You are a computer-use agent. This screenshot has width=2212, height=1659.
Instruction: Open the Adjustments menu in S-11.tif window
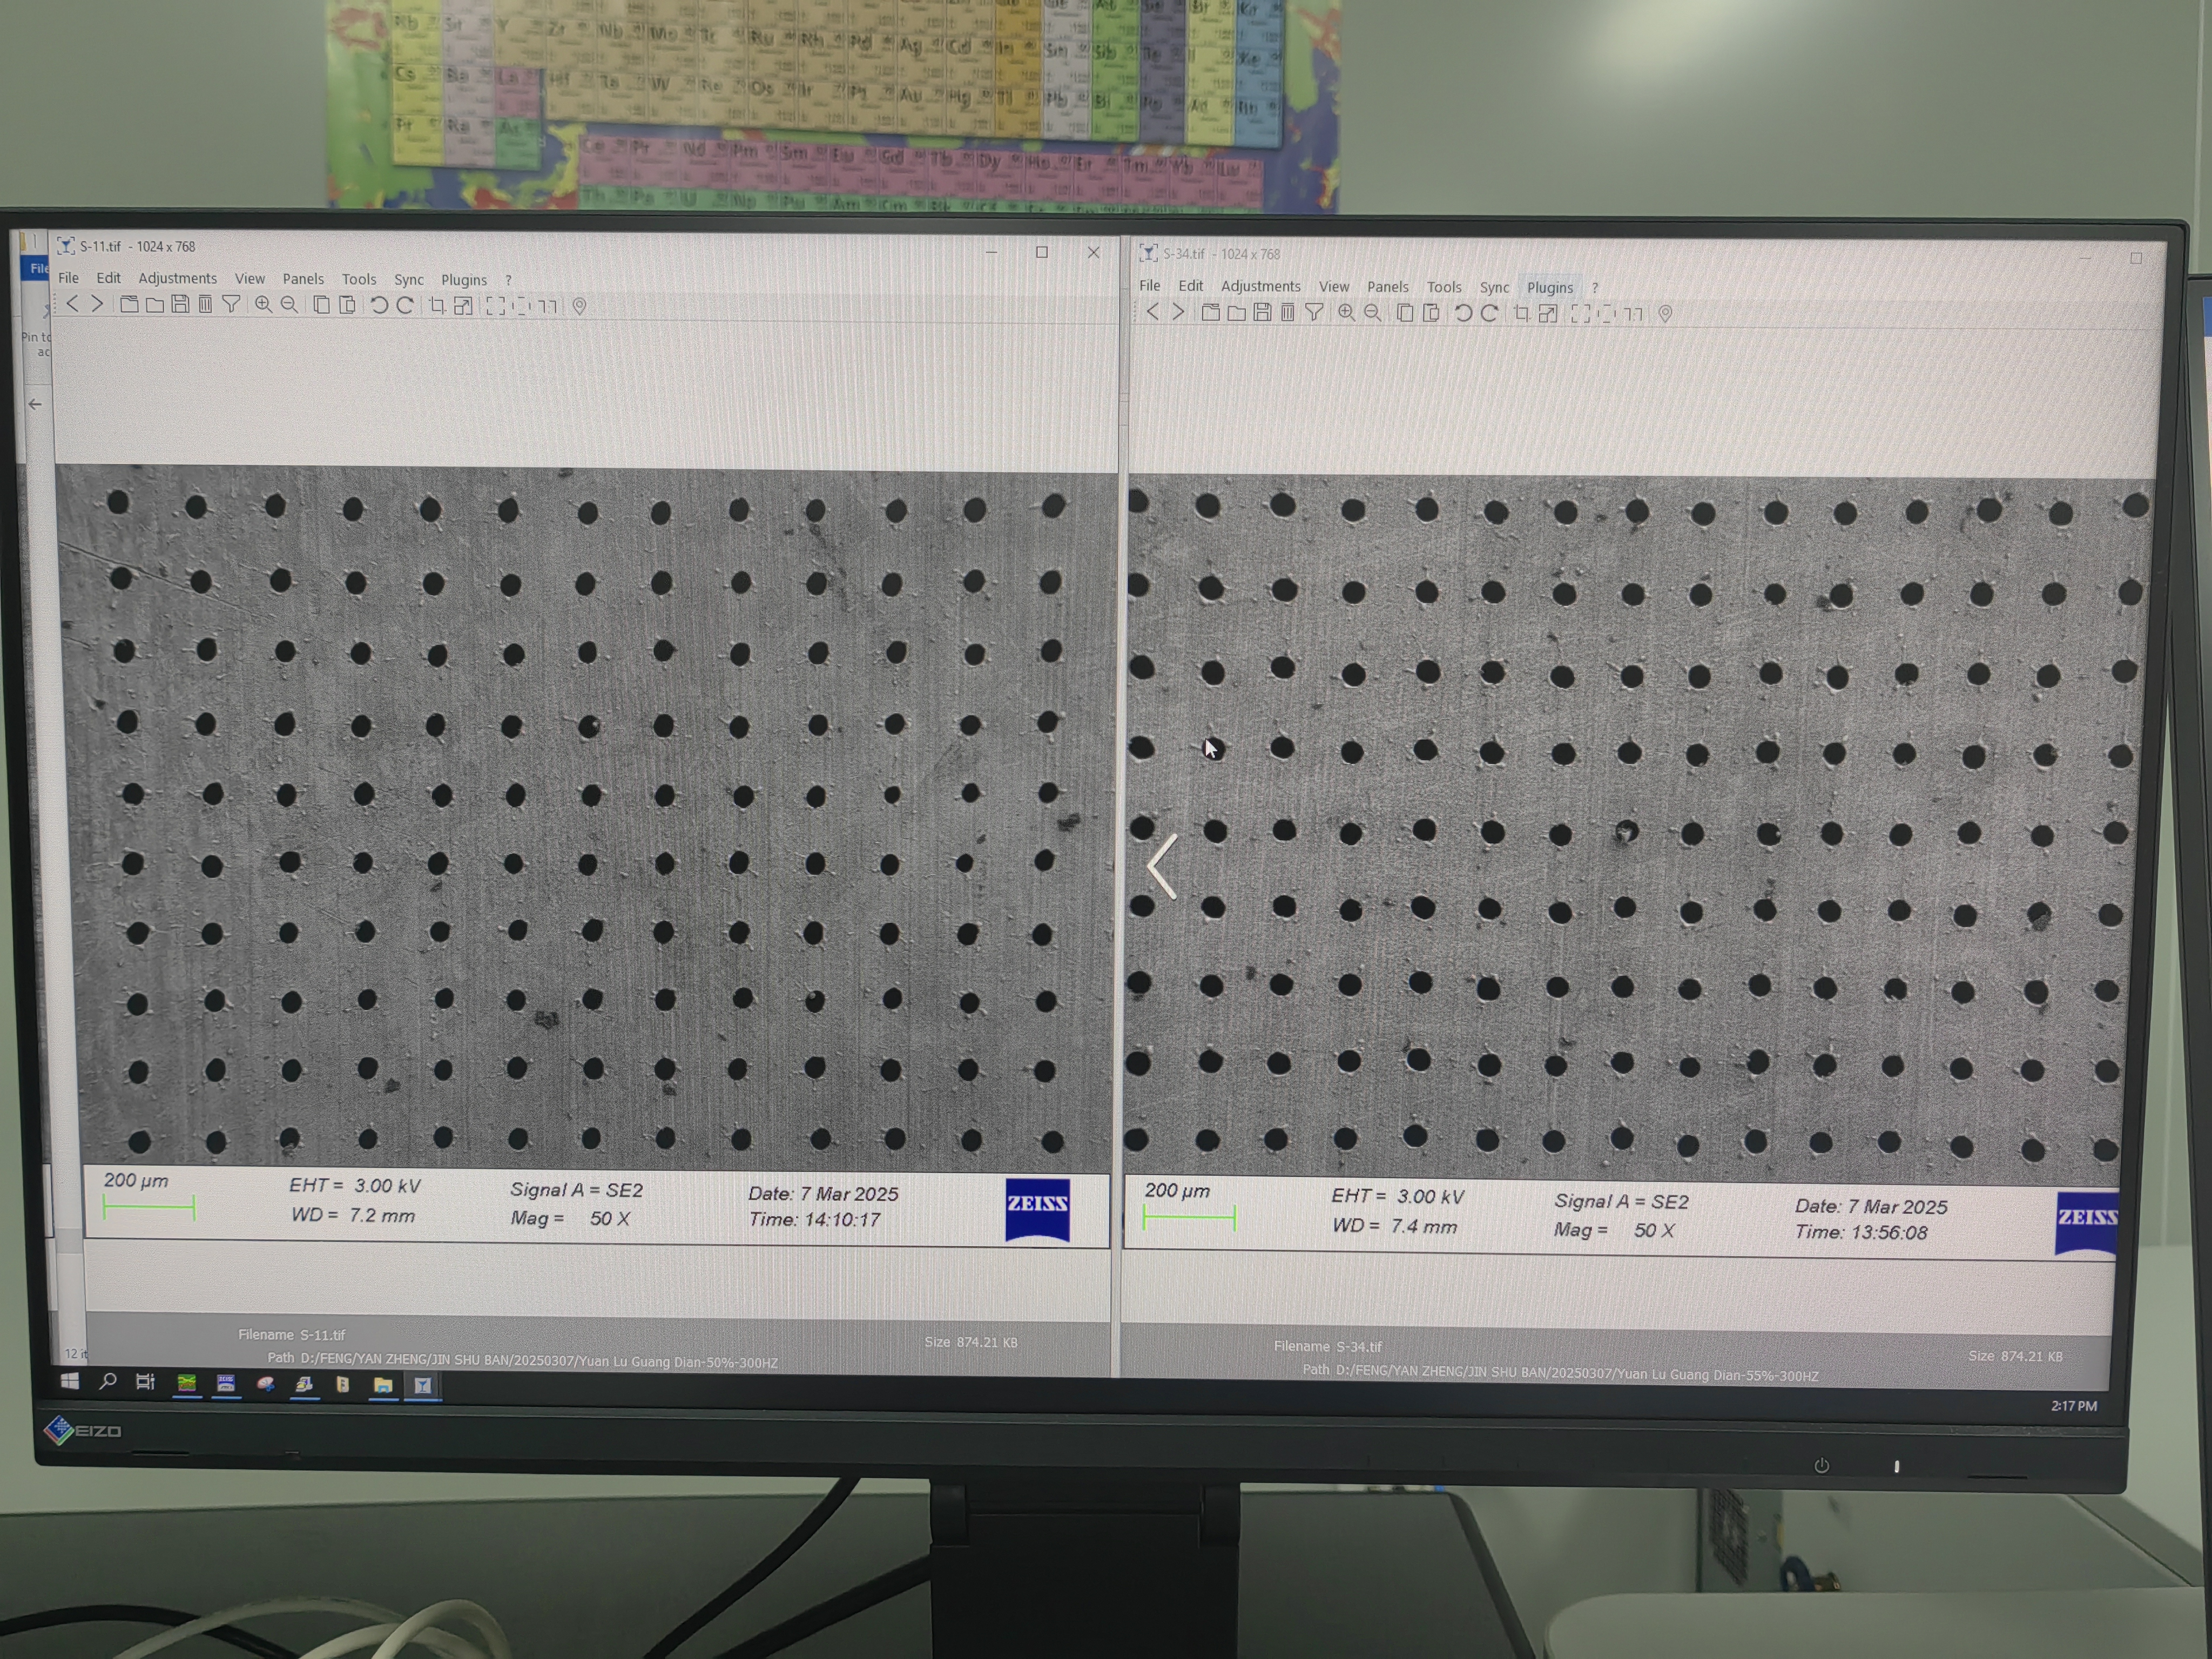[x=177, y=278]
